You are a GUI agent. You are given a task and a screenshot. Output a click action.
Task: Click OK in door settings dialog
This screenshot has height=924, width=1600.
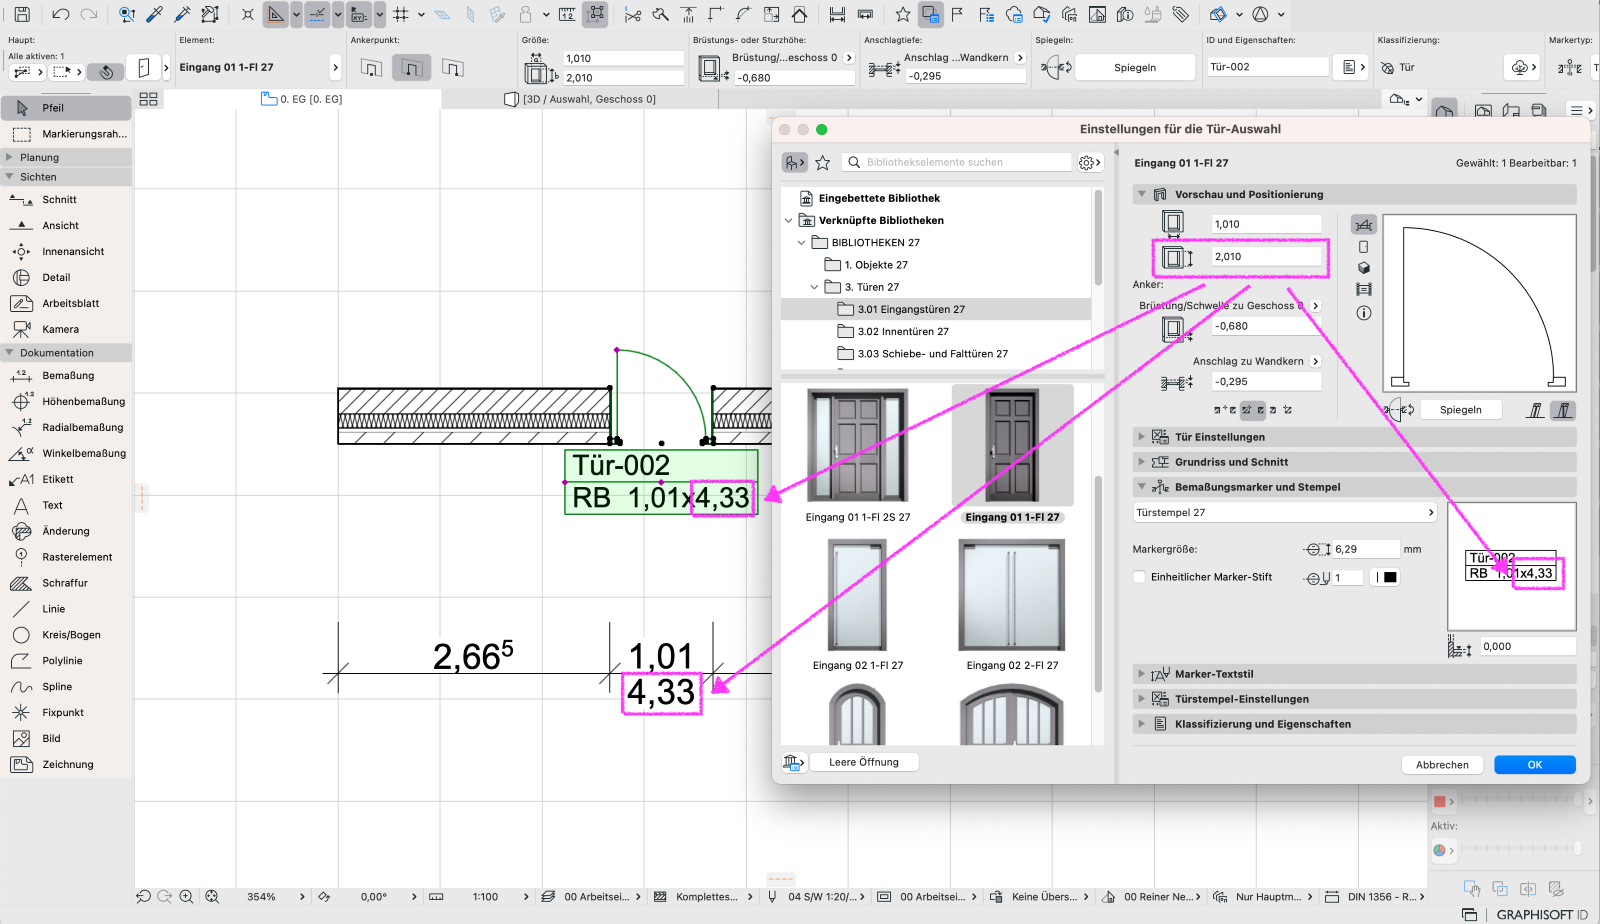(x=1535, y=765)
